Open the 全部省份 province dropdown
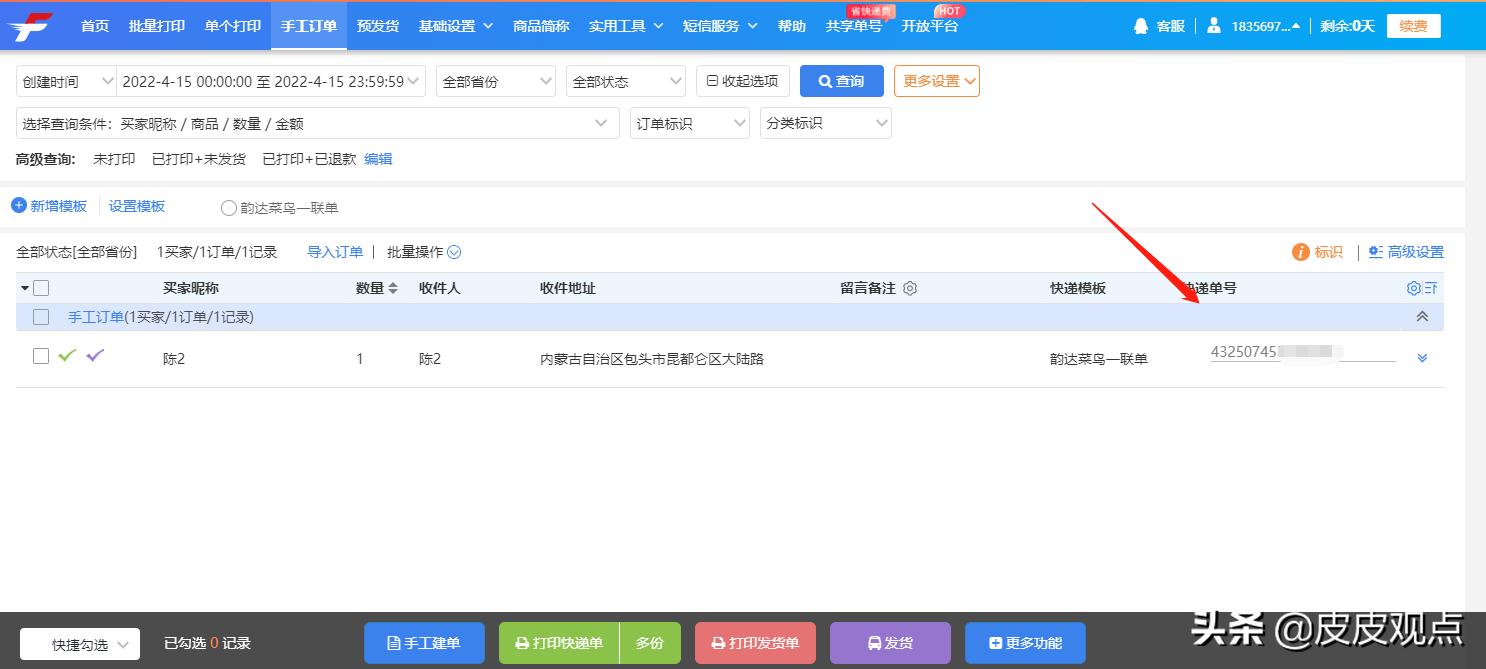Screen dimensions: 1486x669 pyautogui.click(x=495, y=80)
